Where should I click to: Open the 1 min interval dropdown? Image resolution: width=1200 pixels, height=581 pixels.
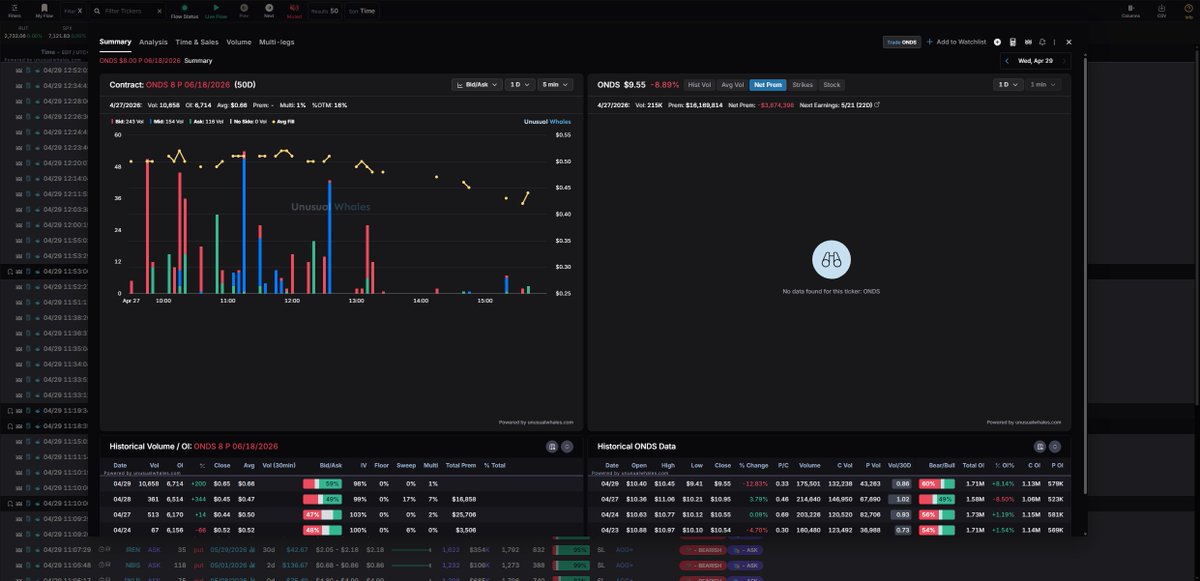pos(1044,85)
